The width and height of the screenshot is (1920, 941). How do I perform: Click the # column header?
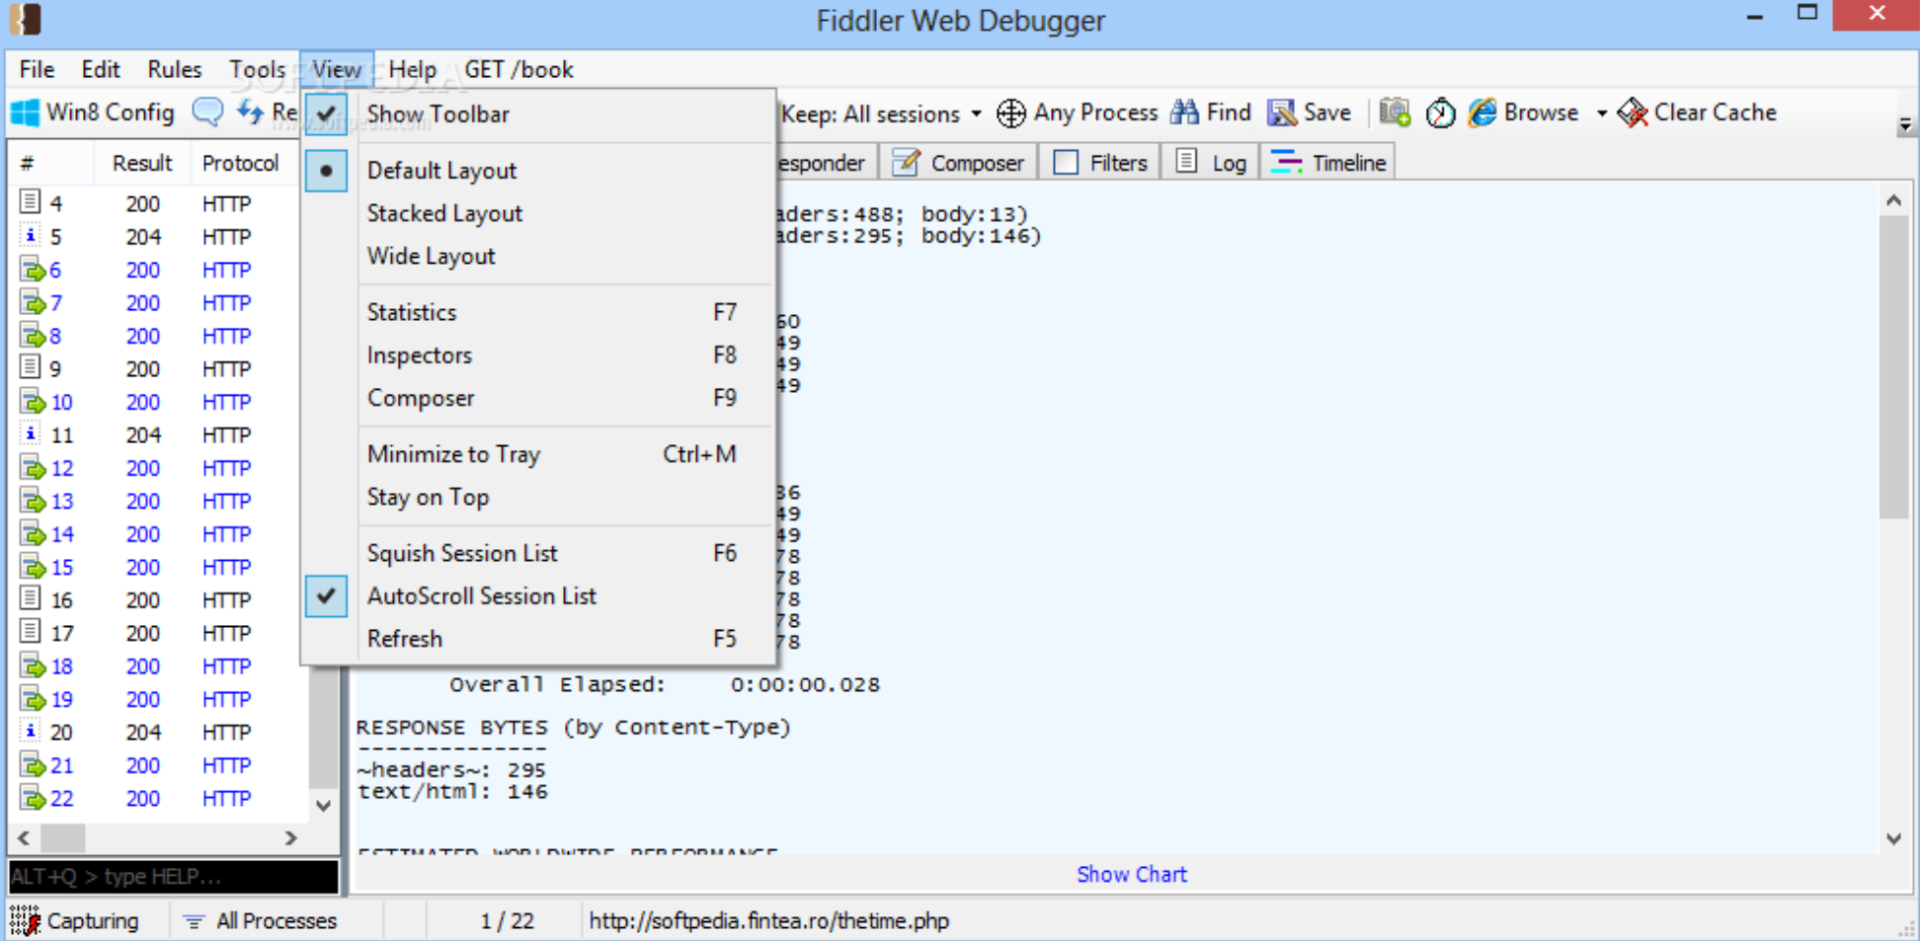[52, 163]
